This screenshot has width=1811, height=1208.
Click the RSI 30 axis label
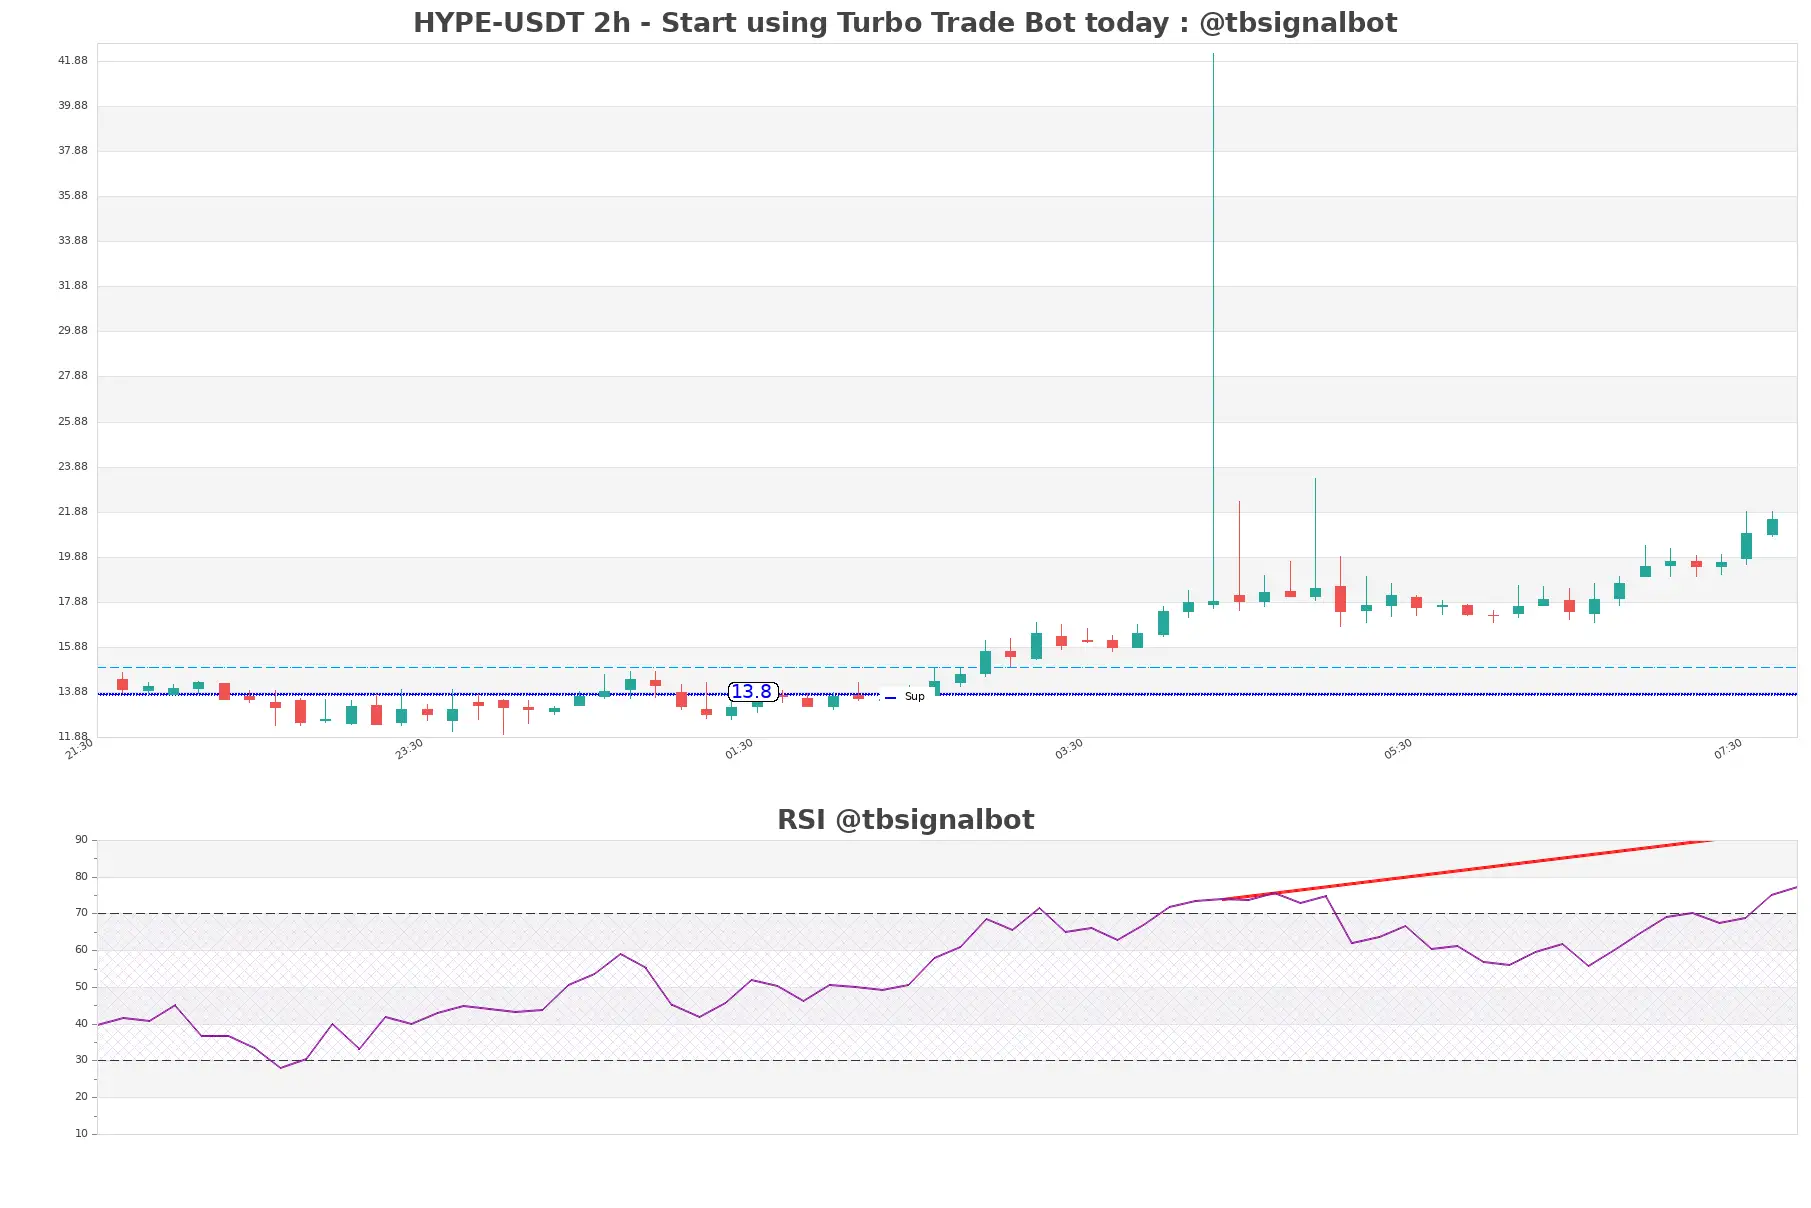tap(81, 1060)
